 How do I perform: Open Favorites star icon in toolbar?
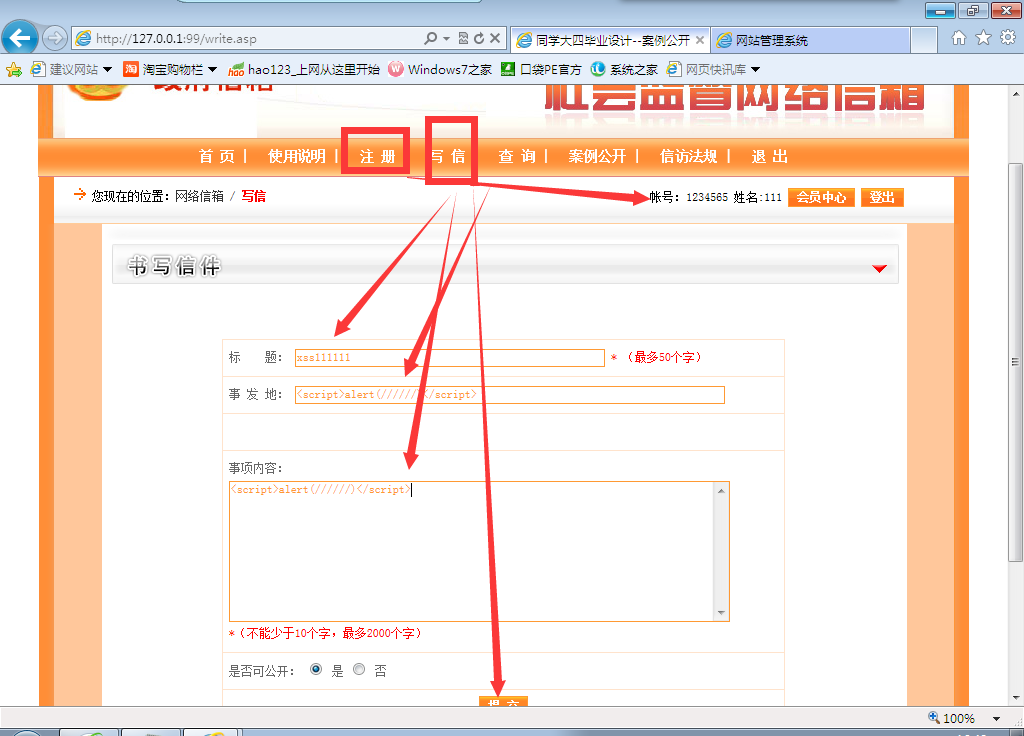point(984,38)
